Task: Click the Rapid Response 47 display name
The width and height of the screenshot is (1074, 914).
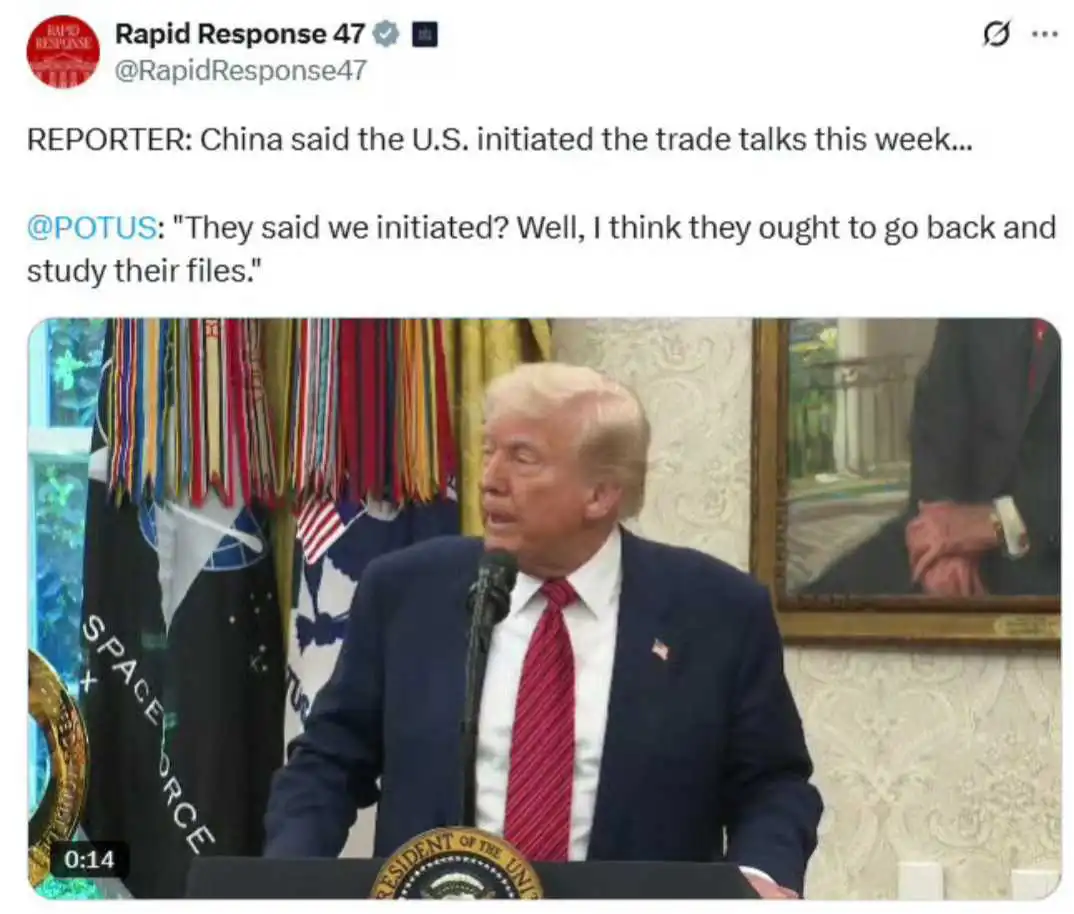Action: tap(240, 34)
